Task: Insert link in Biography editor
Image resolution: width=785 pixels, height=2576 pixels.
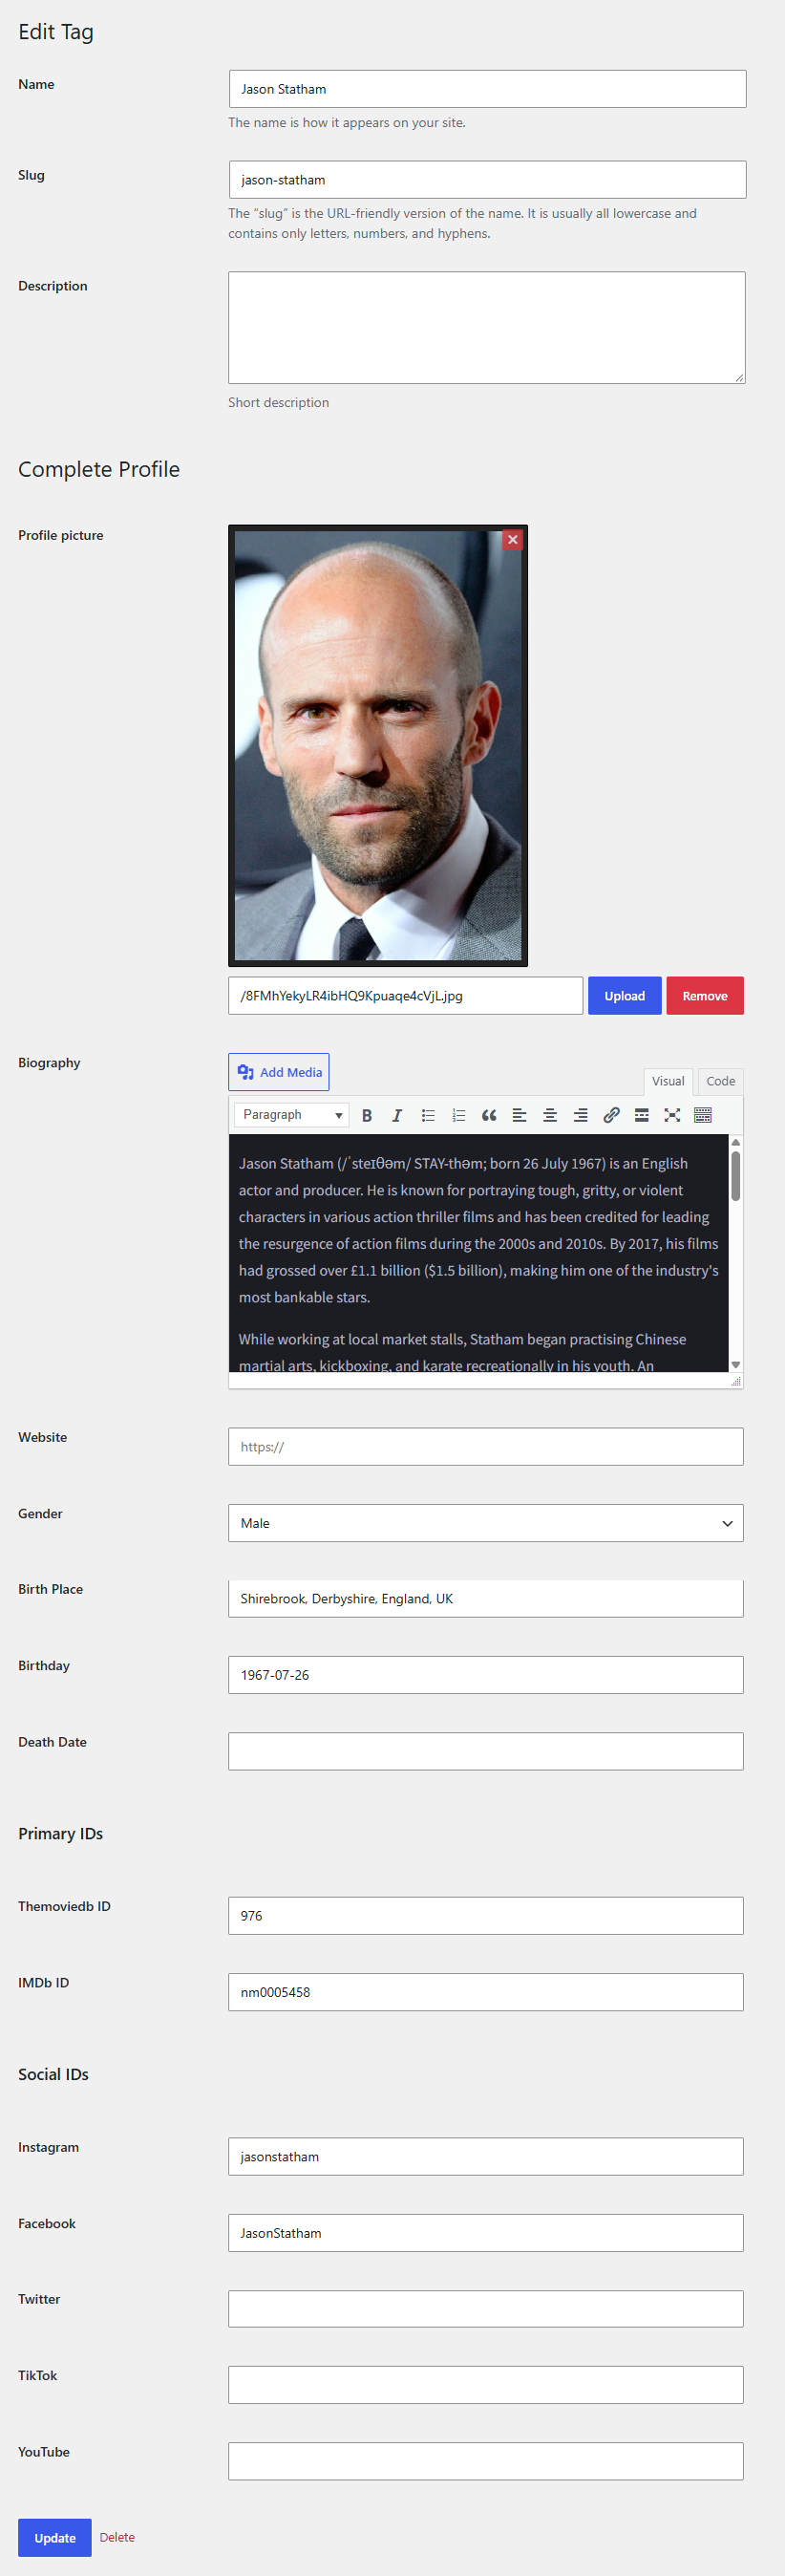Action: (611, 1115)
